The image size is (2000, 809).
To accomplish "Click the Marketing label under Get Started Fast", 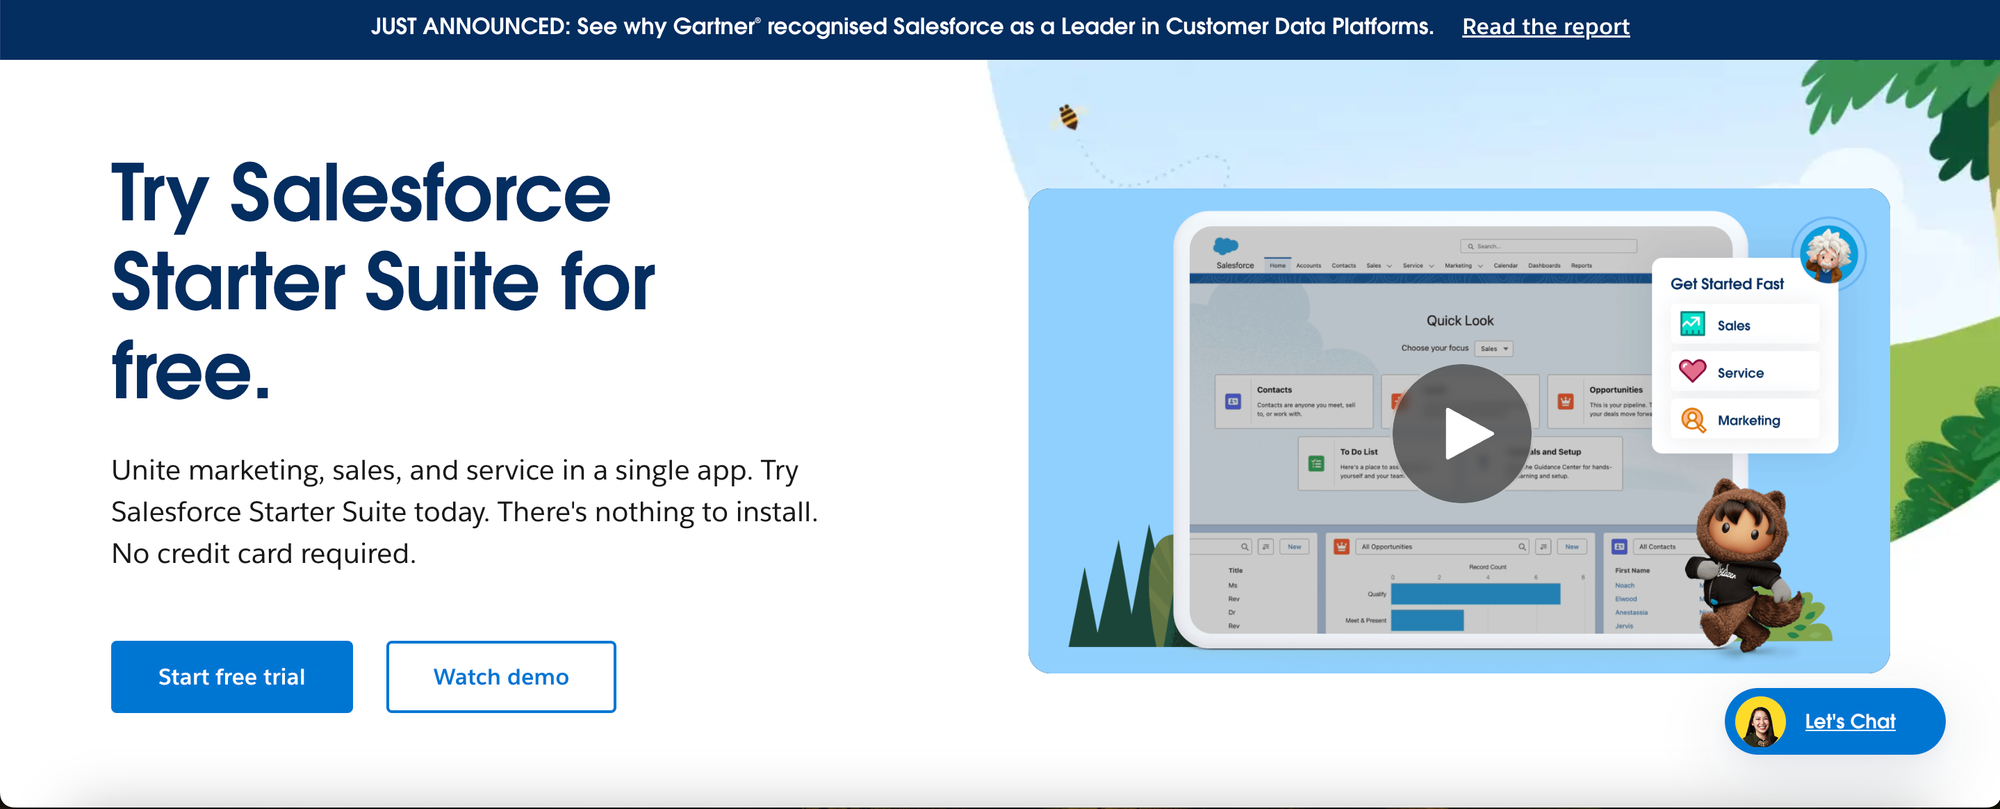I will point(1749,421).
